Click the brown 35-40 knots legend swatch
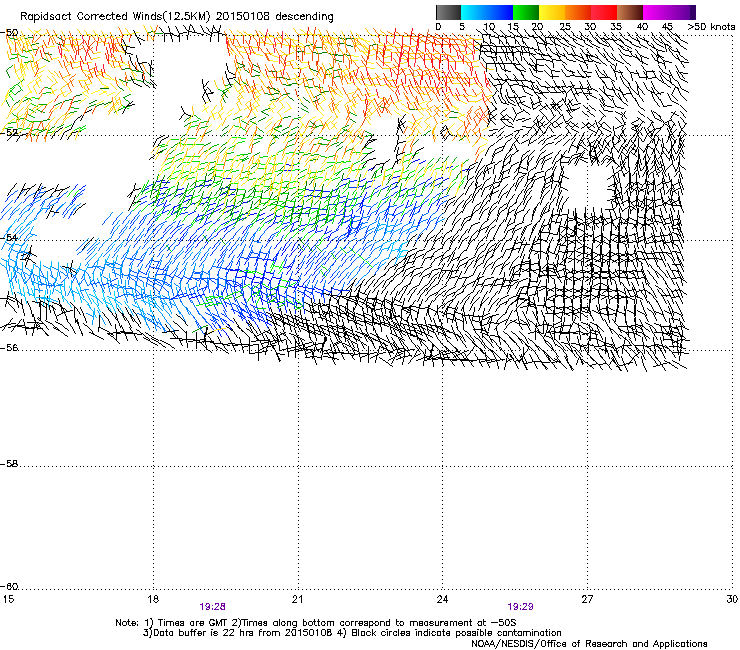This screenshot has height=650, width=740. [x=630, y=12]
